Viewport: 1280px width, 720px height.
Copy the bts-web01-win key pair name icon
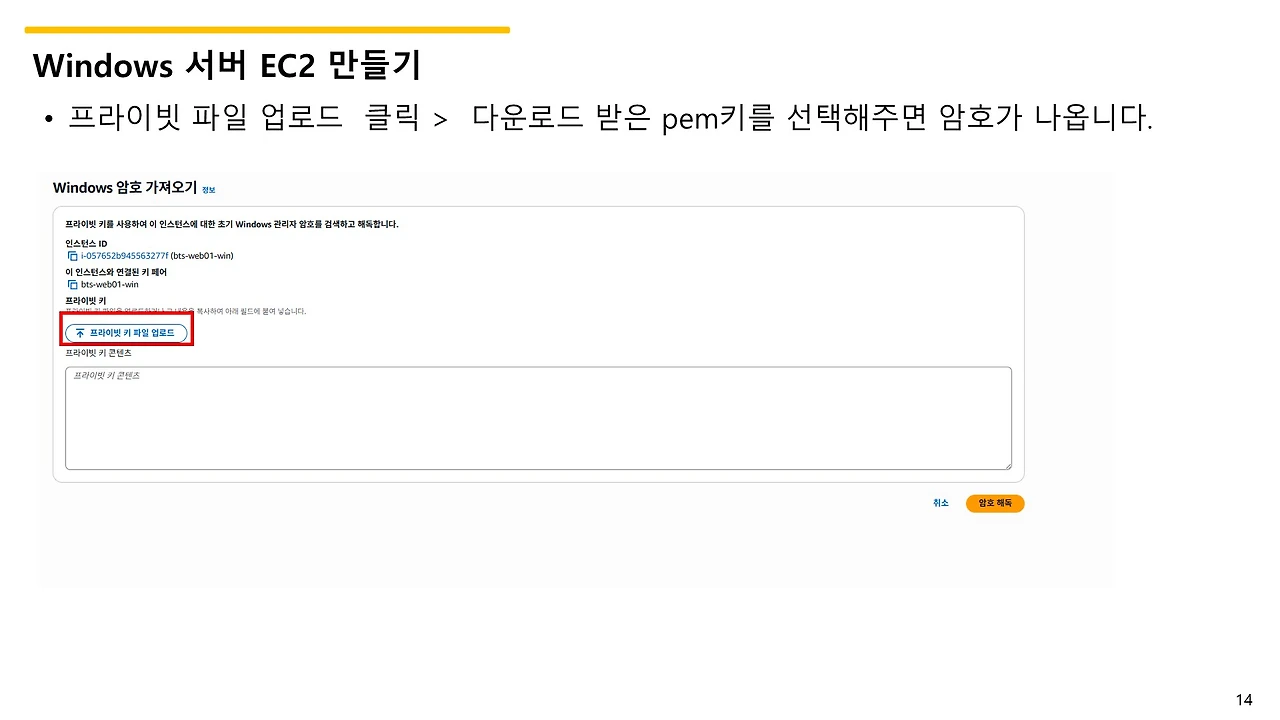pos(72,284)
